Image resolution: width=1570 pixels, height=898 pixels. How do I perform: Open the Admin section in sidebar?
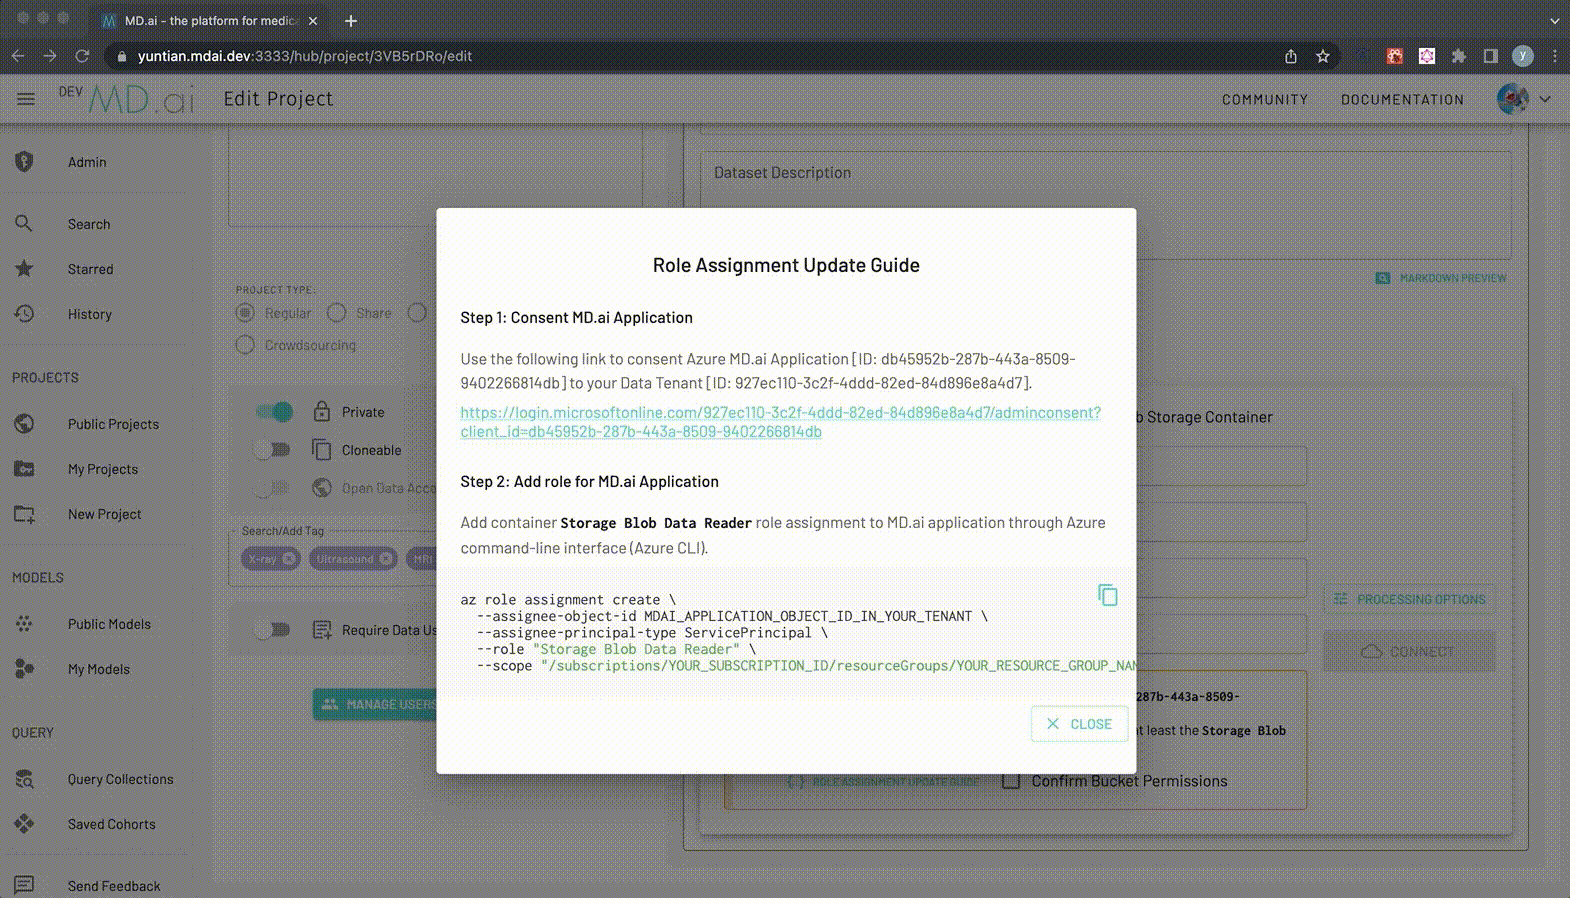87,162
